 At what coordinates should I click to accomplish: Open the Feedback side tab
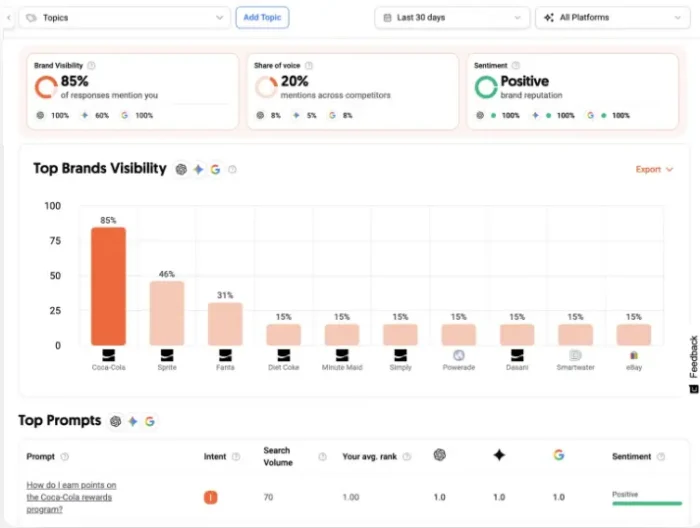pos(694,364)
